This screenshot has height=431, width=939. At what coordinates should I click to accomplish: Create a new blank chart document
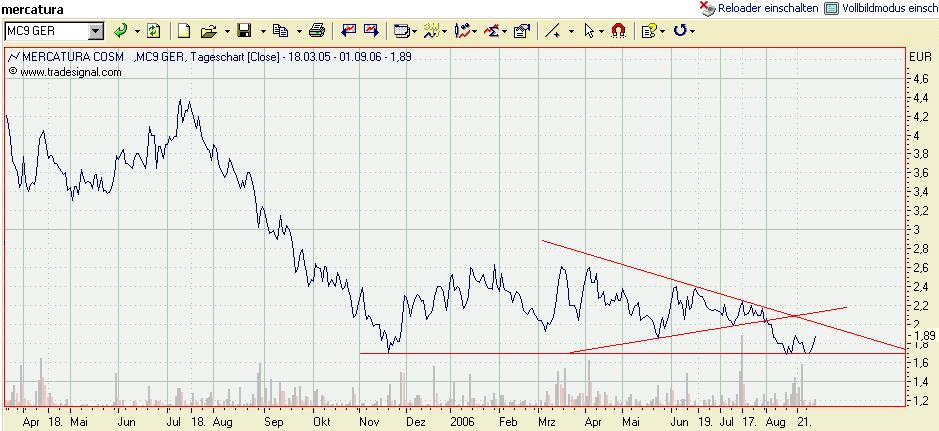click(x=185, y=31)
